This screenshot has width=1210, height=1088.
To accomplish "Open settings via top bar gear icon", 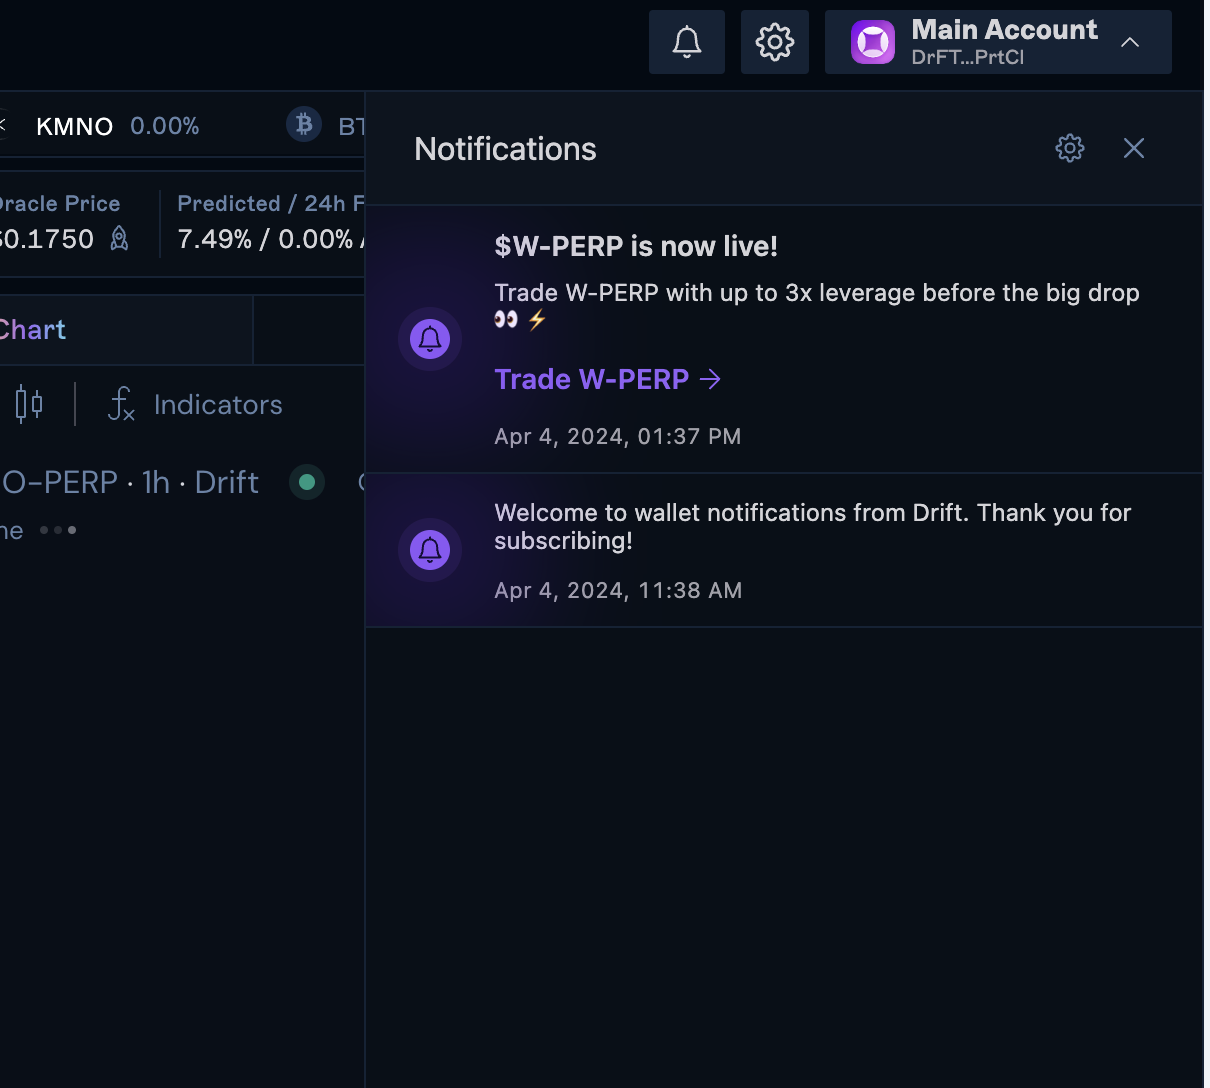I will (x=775, y=42).
